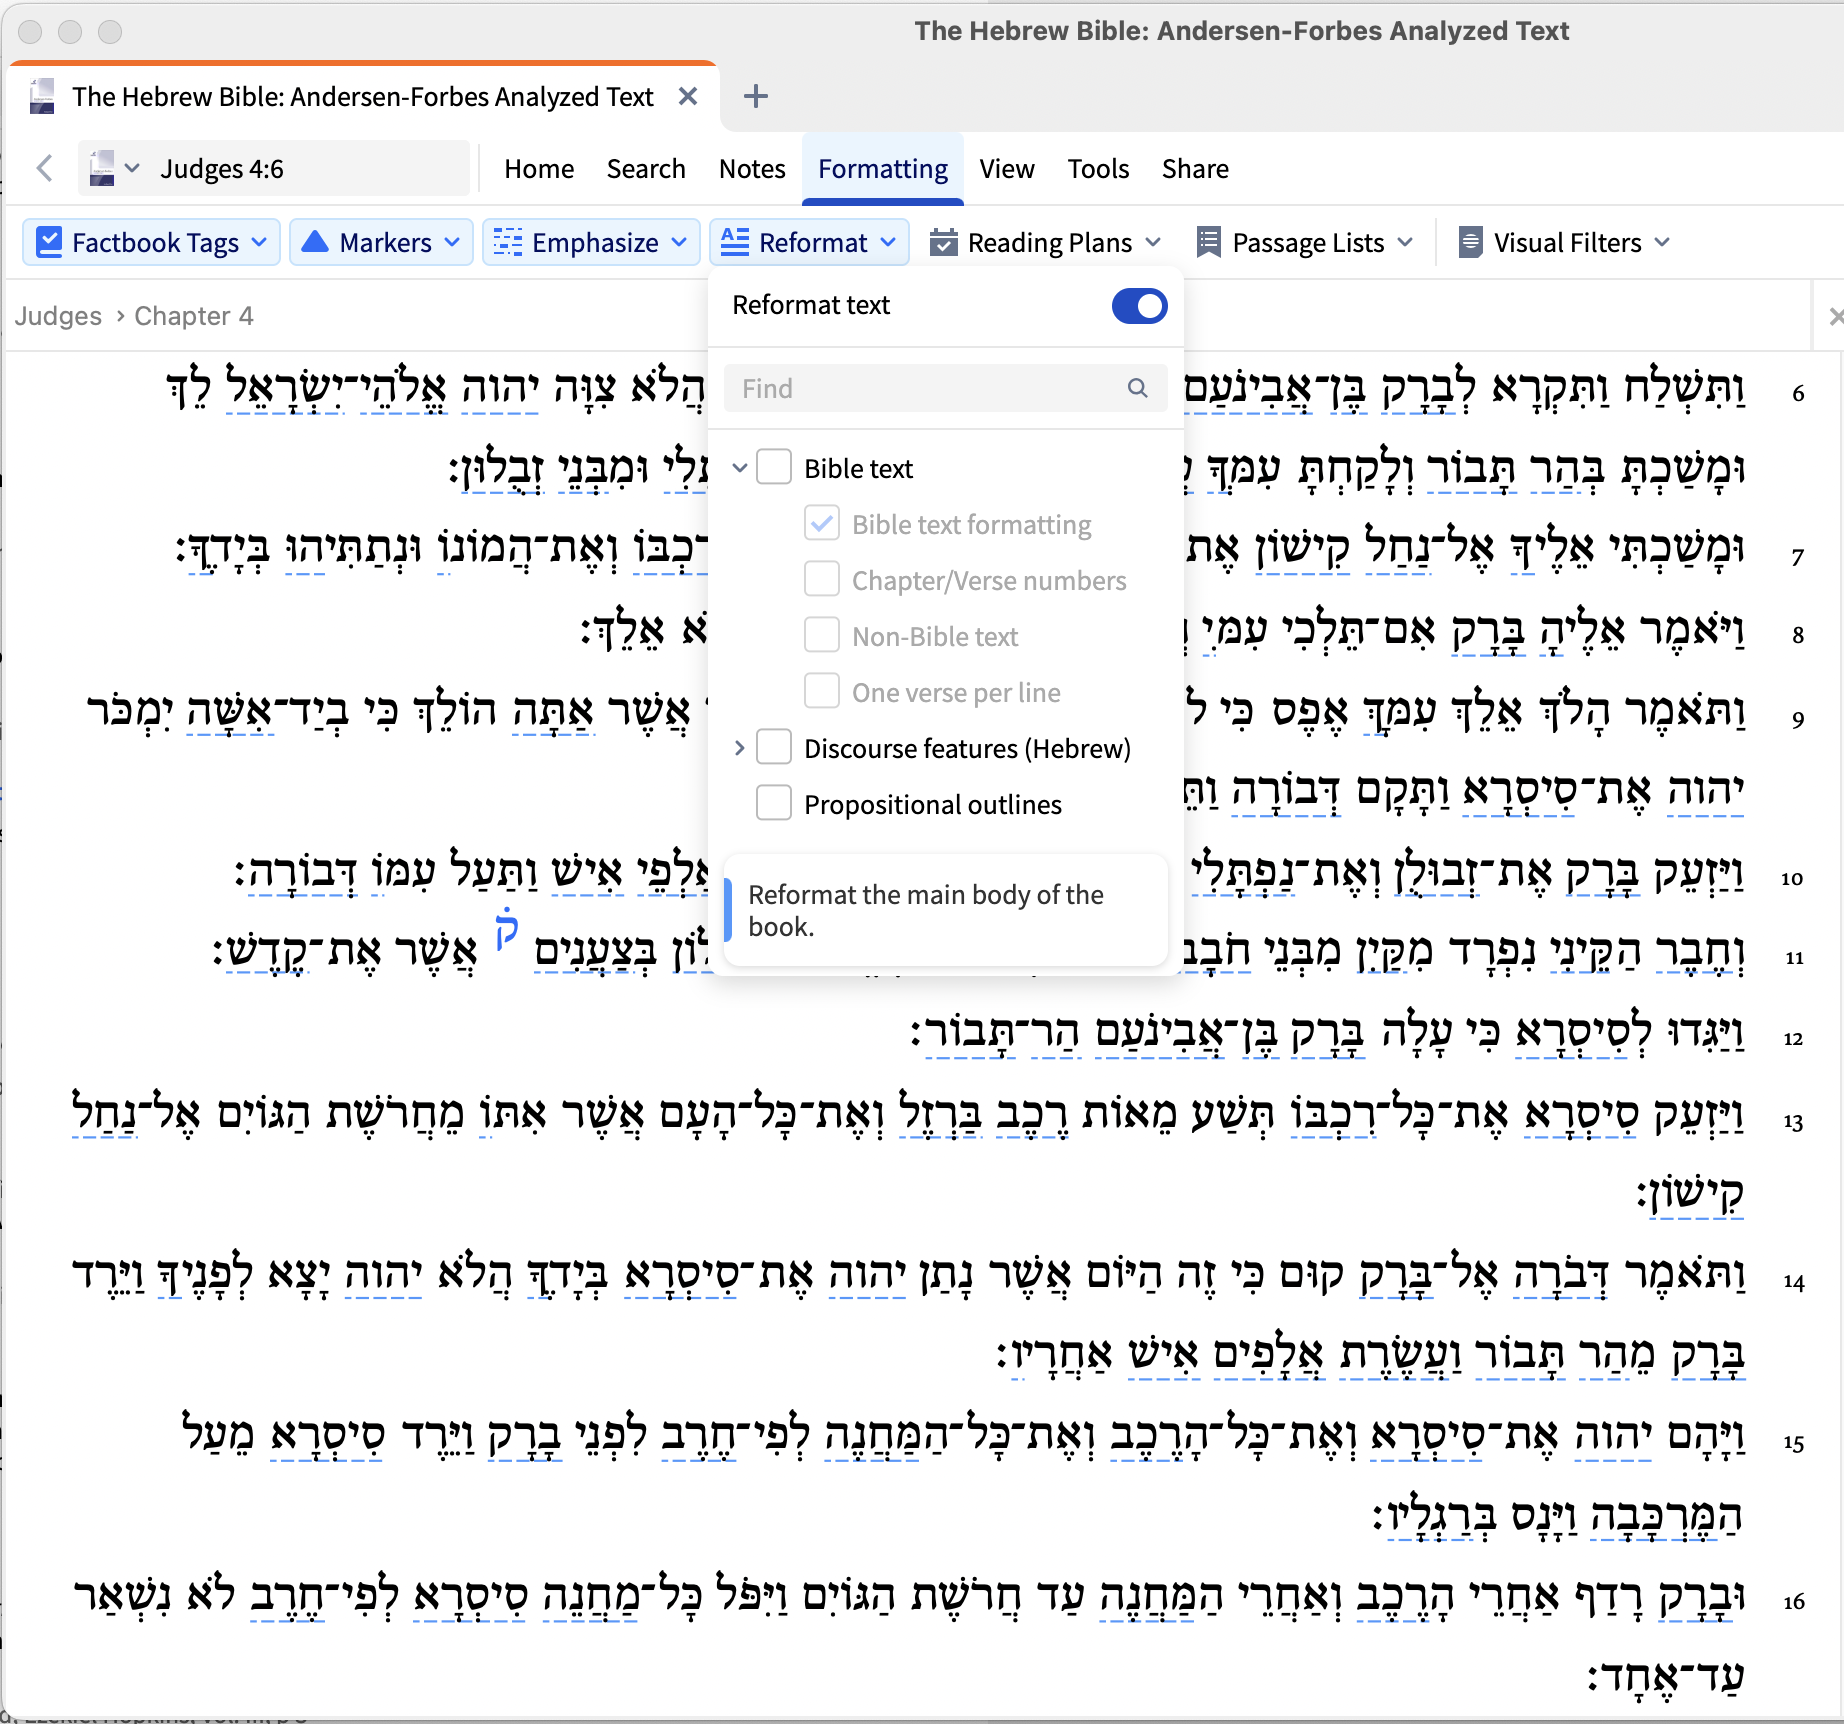Open Passage Lists dropdown arrow
Viewport: 1844px width, 1724px height.
coord(1405,242)
